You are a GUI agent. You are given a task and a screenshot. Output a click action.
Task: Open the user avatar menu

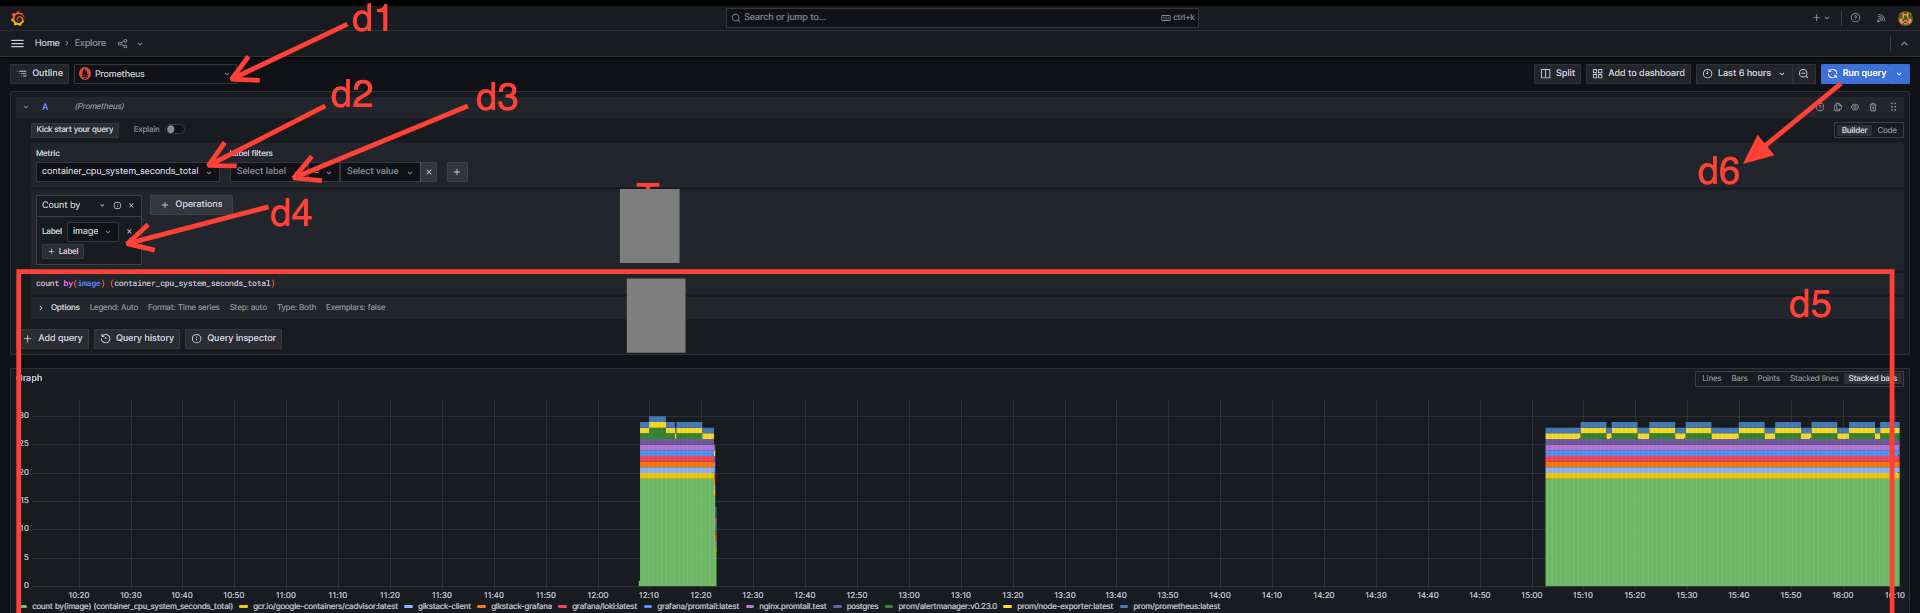click(x=1905, y=18)
